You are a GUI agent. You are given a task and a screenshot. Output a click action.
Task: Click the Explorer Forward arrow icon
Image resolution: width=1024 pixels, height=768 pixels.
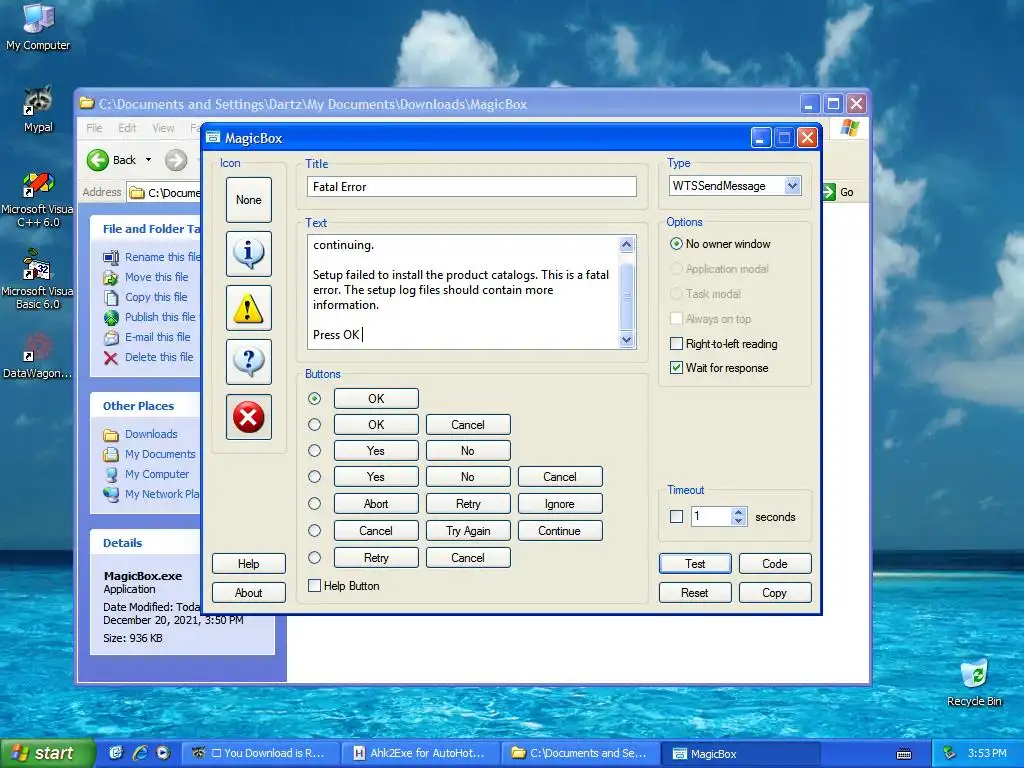(176, 160)
